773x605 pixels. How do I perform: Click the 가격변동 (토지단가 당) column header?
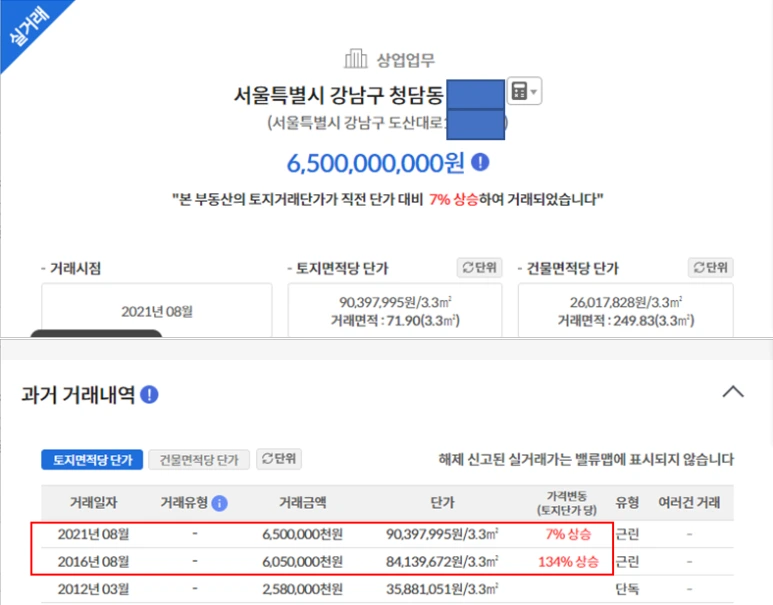tap(567, 503)
